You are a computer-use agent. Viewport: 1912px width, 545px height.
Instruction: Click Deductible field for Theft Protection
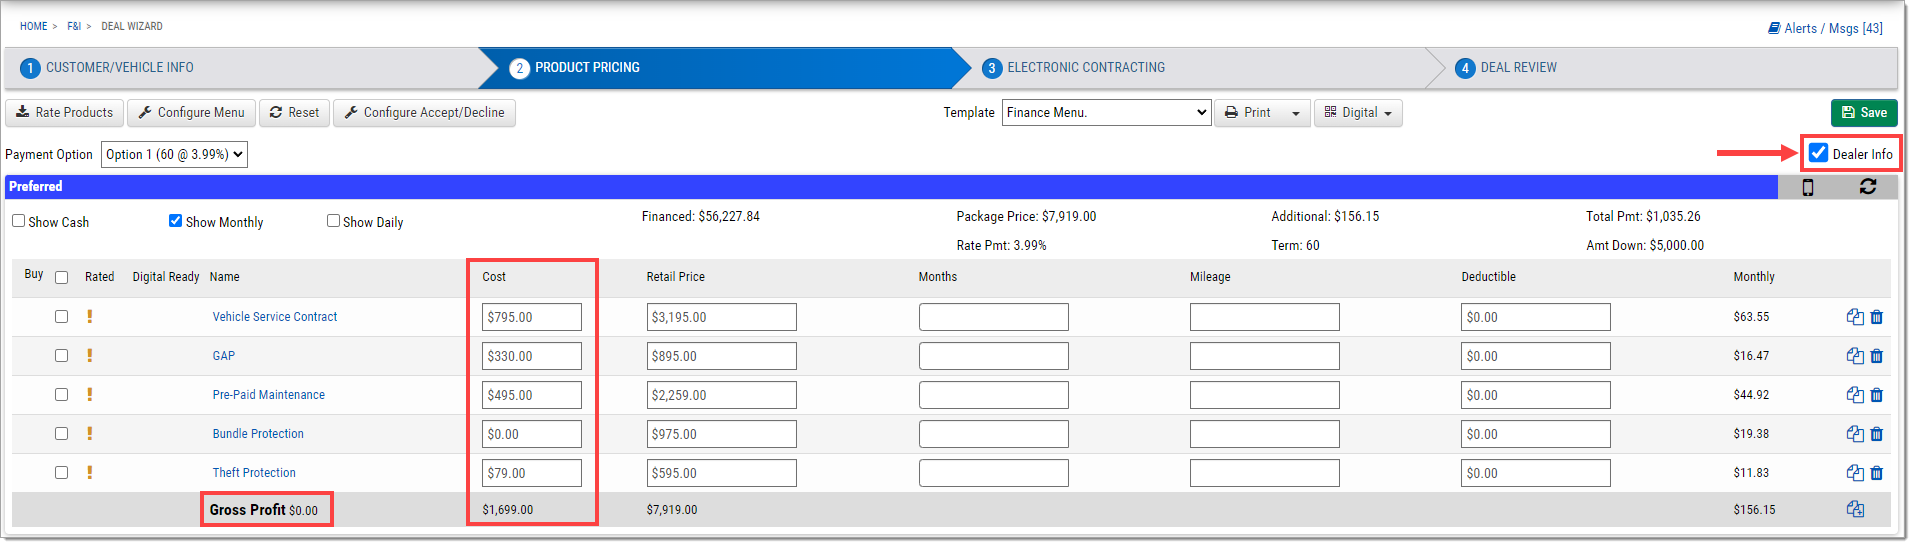[x=1536, y=473]
